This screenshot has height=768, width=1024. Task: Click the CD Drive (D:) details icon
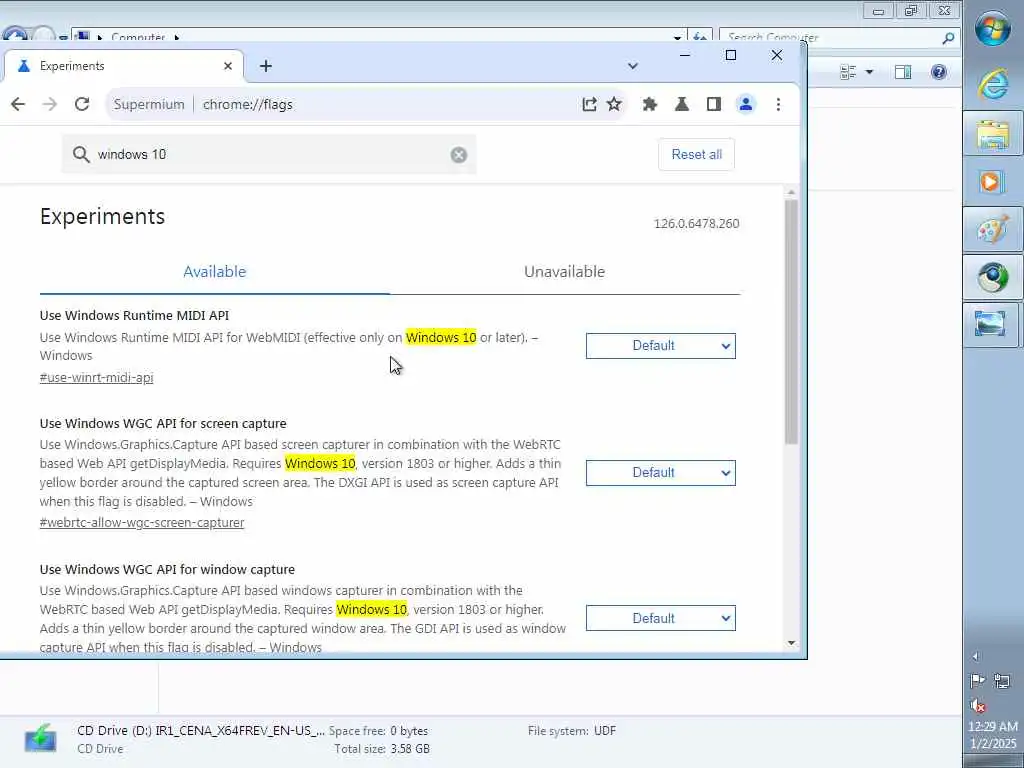coord(40,739)
